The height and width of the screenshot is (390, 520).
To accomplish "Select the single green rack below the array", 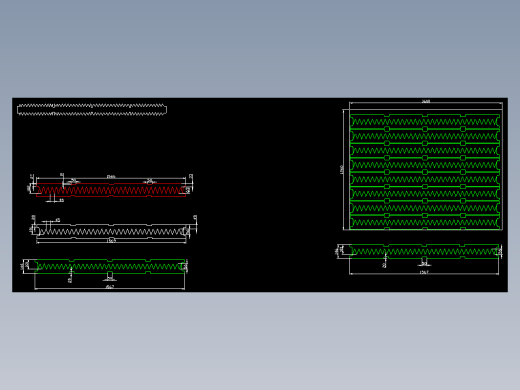I will pyautogui.click(x=424, y=251).
